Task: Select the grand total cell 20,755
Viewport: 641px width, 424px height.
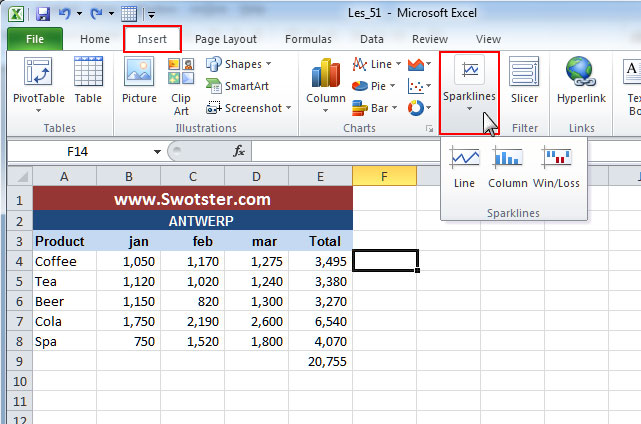Action: pyautogui.click(x=320, y=361)
